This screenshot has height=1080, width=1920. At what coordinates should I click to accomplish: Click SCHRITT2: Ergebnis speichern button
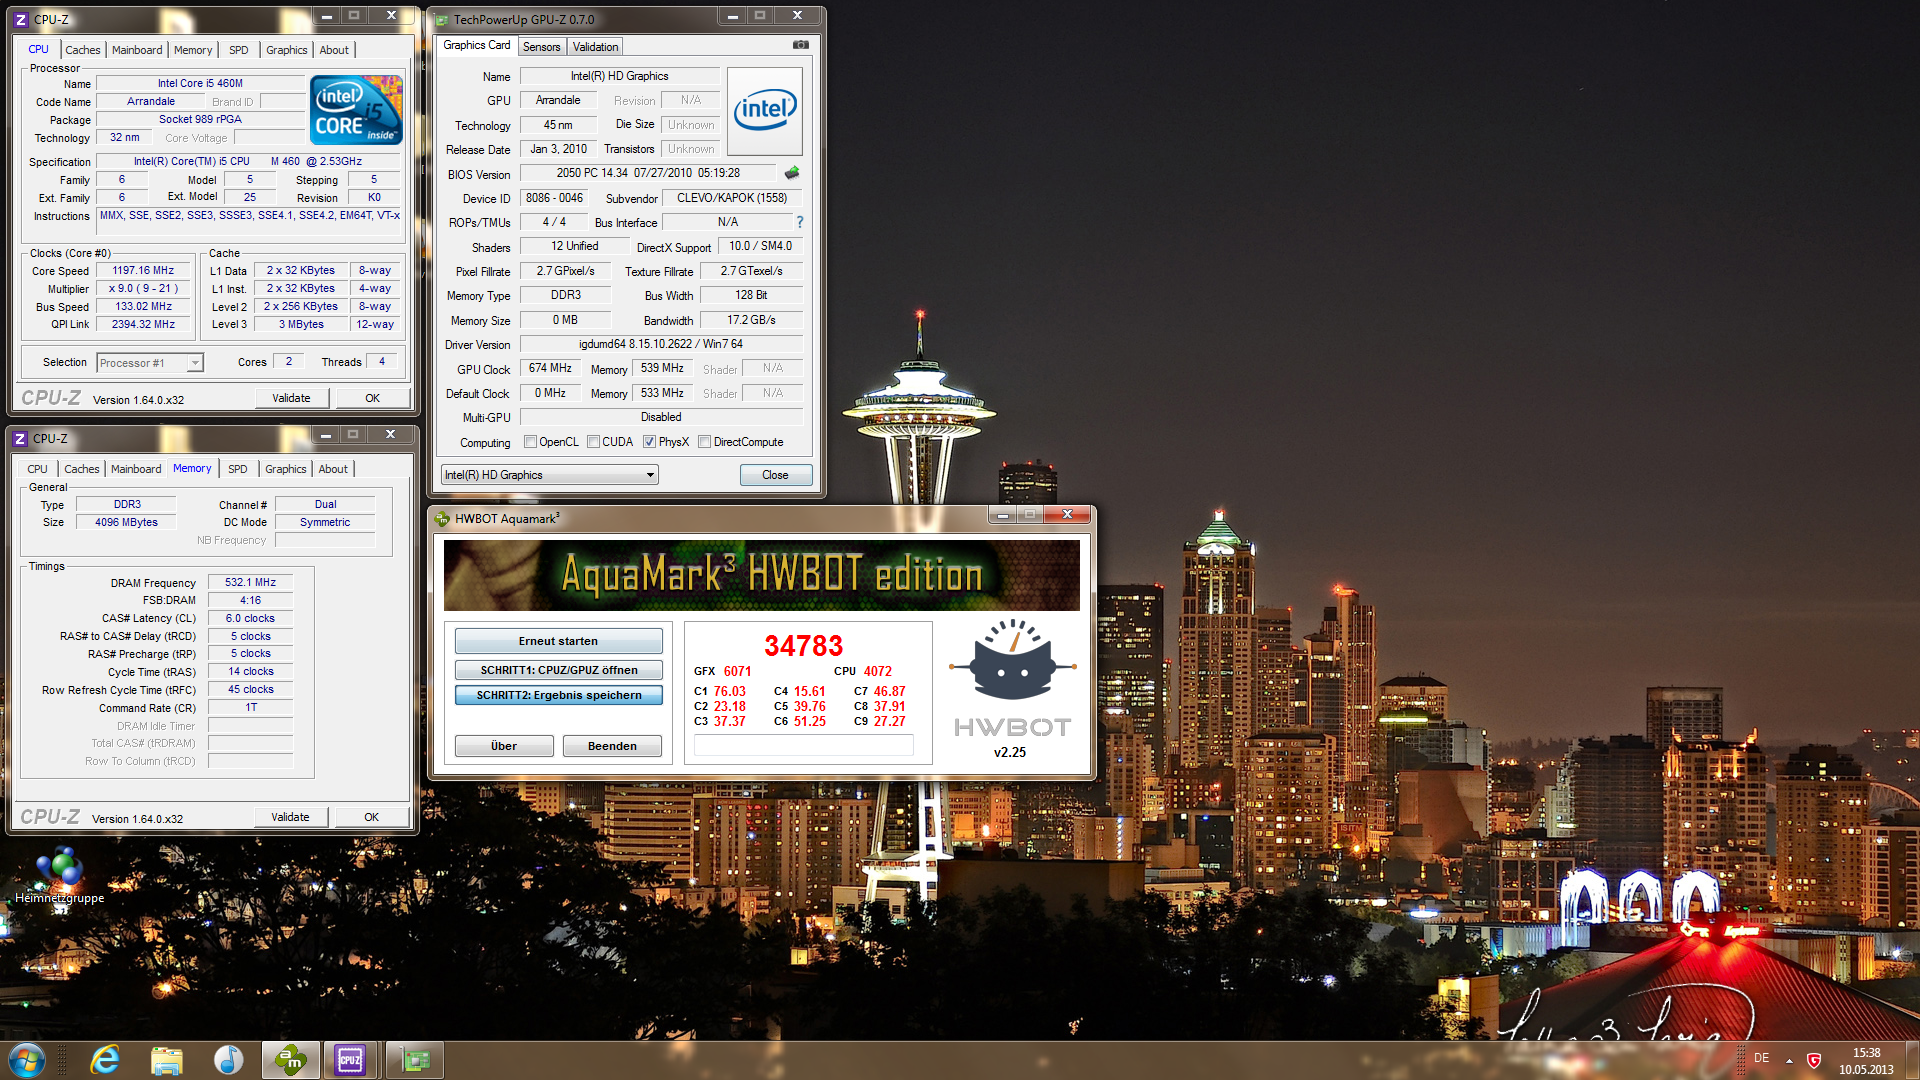[558, 695]
